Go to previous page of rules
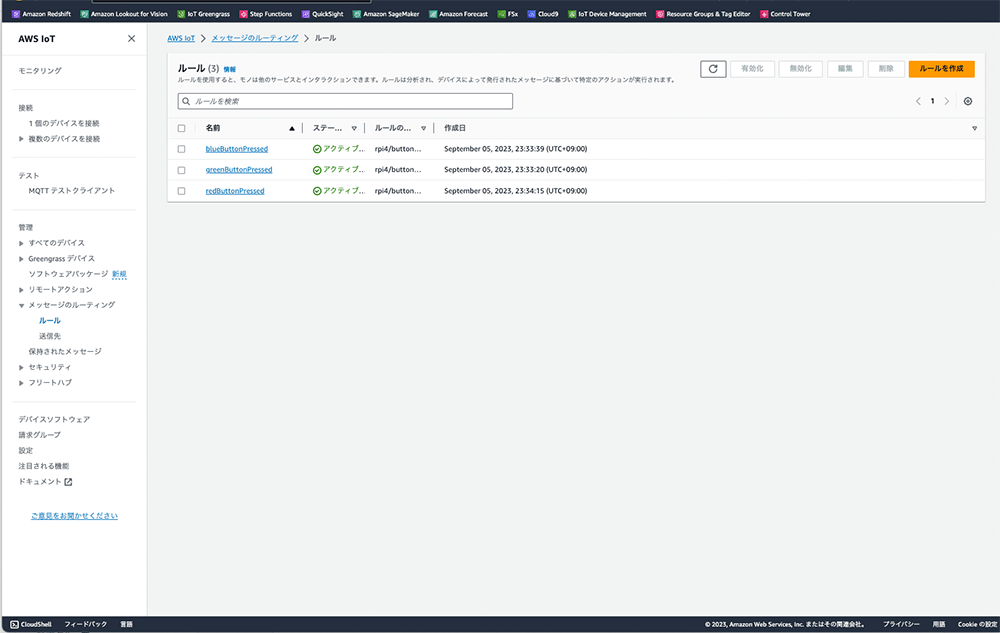 point(918,101)
